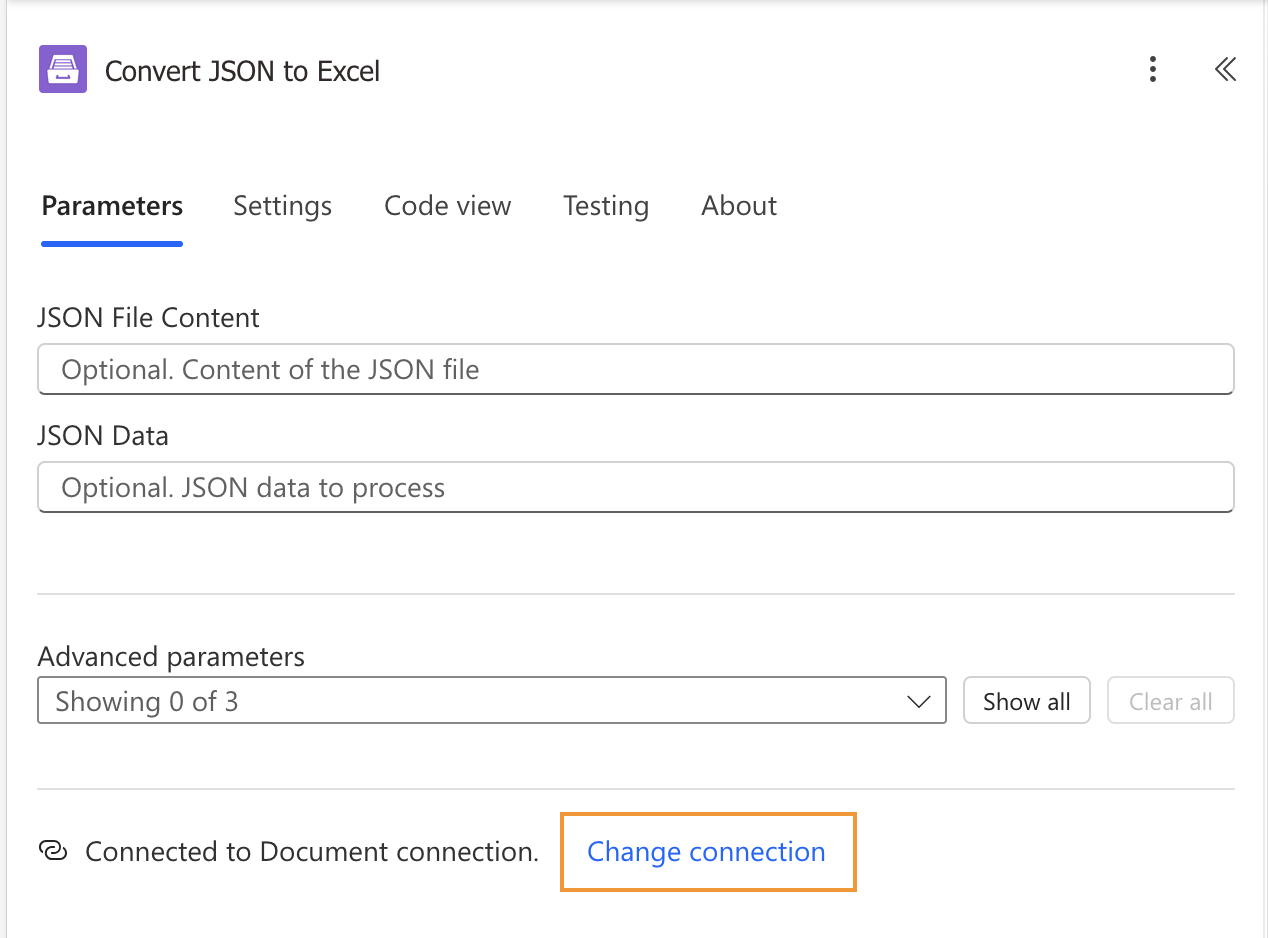The image size is (1268, 938).
Task: Collapse the action panel with double chevron
Action: tap(1225, 70)
